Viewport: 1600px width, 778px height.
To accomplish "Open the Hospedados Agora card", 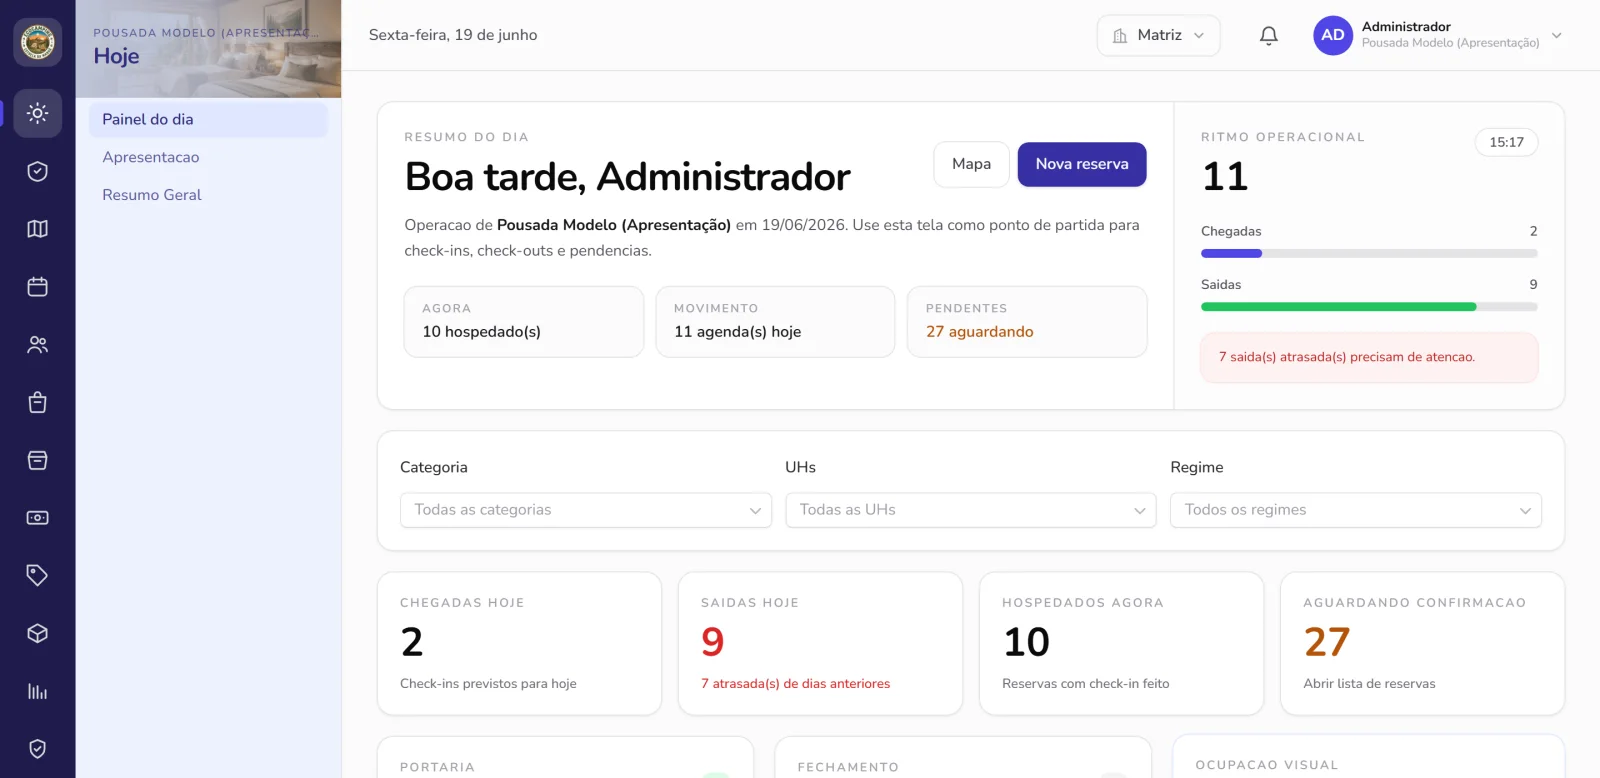I will point(1121,644).
